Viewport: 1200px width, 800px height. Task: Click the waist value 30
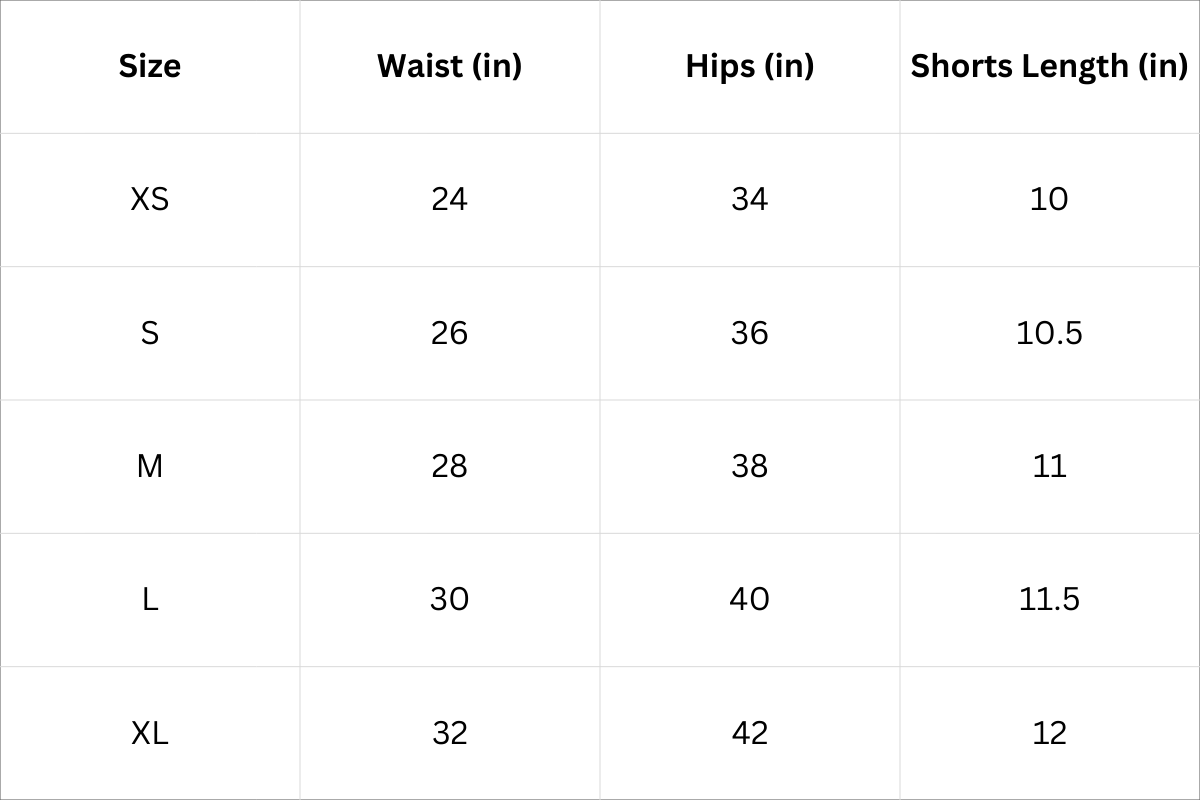449,599
